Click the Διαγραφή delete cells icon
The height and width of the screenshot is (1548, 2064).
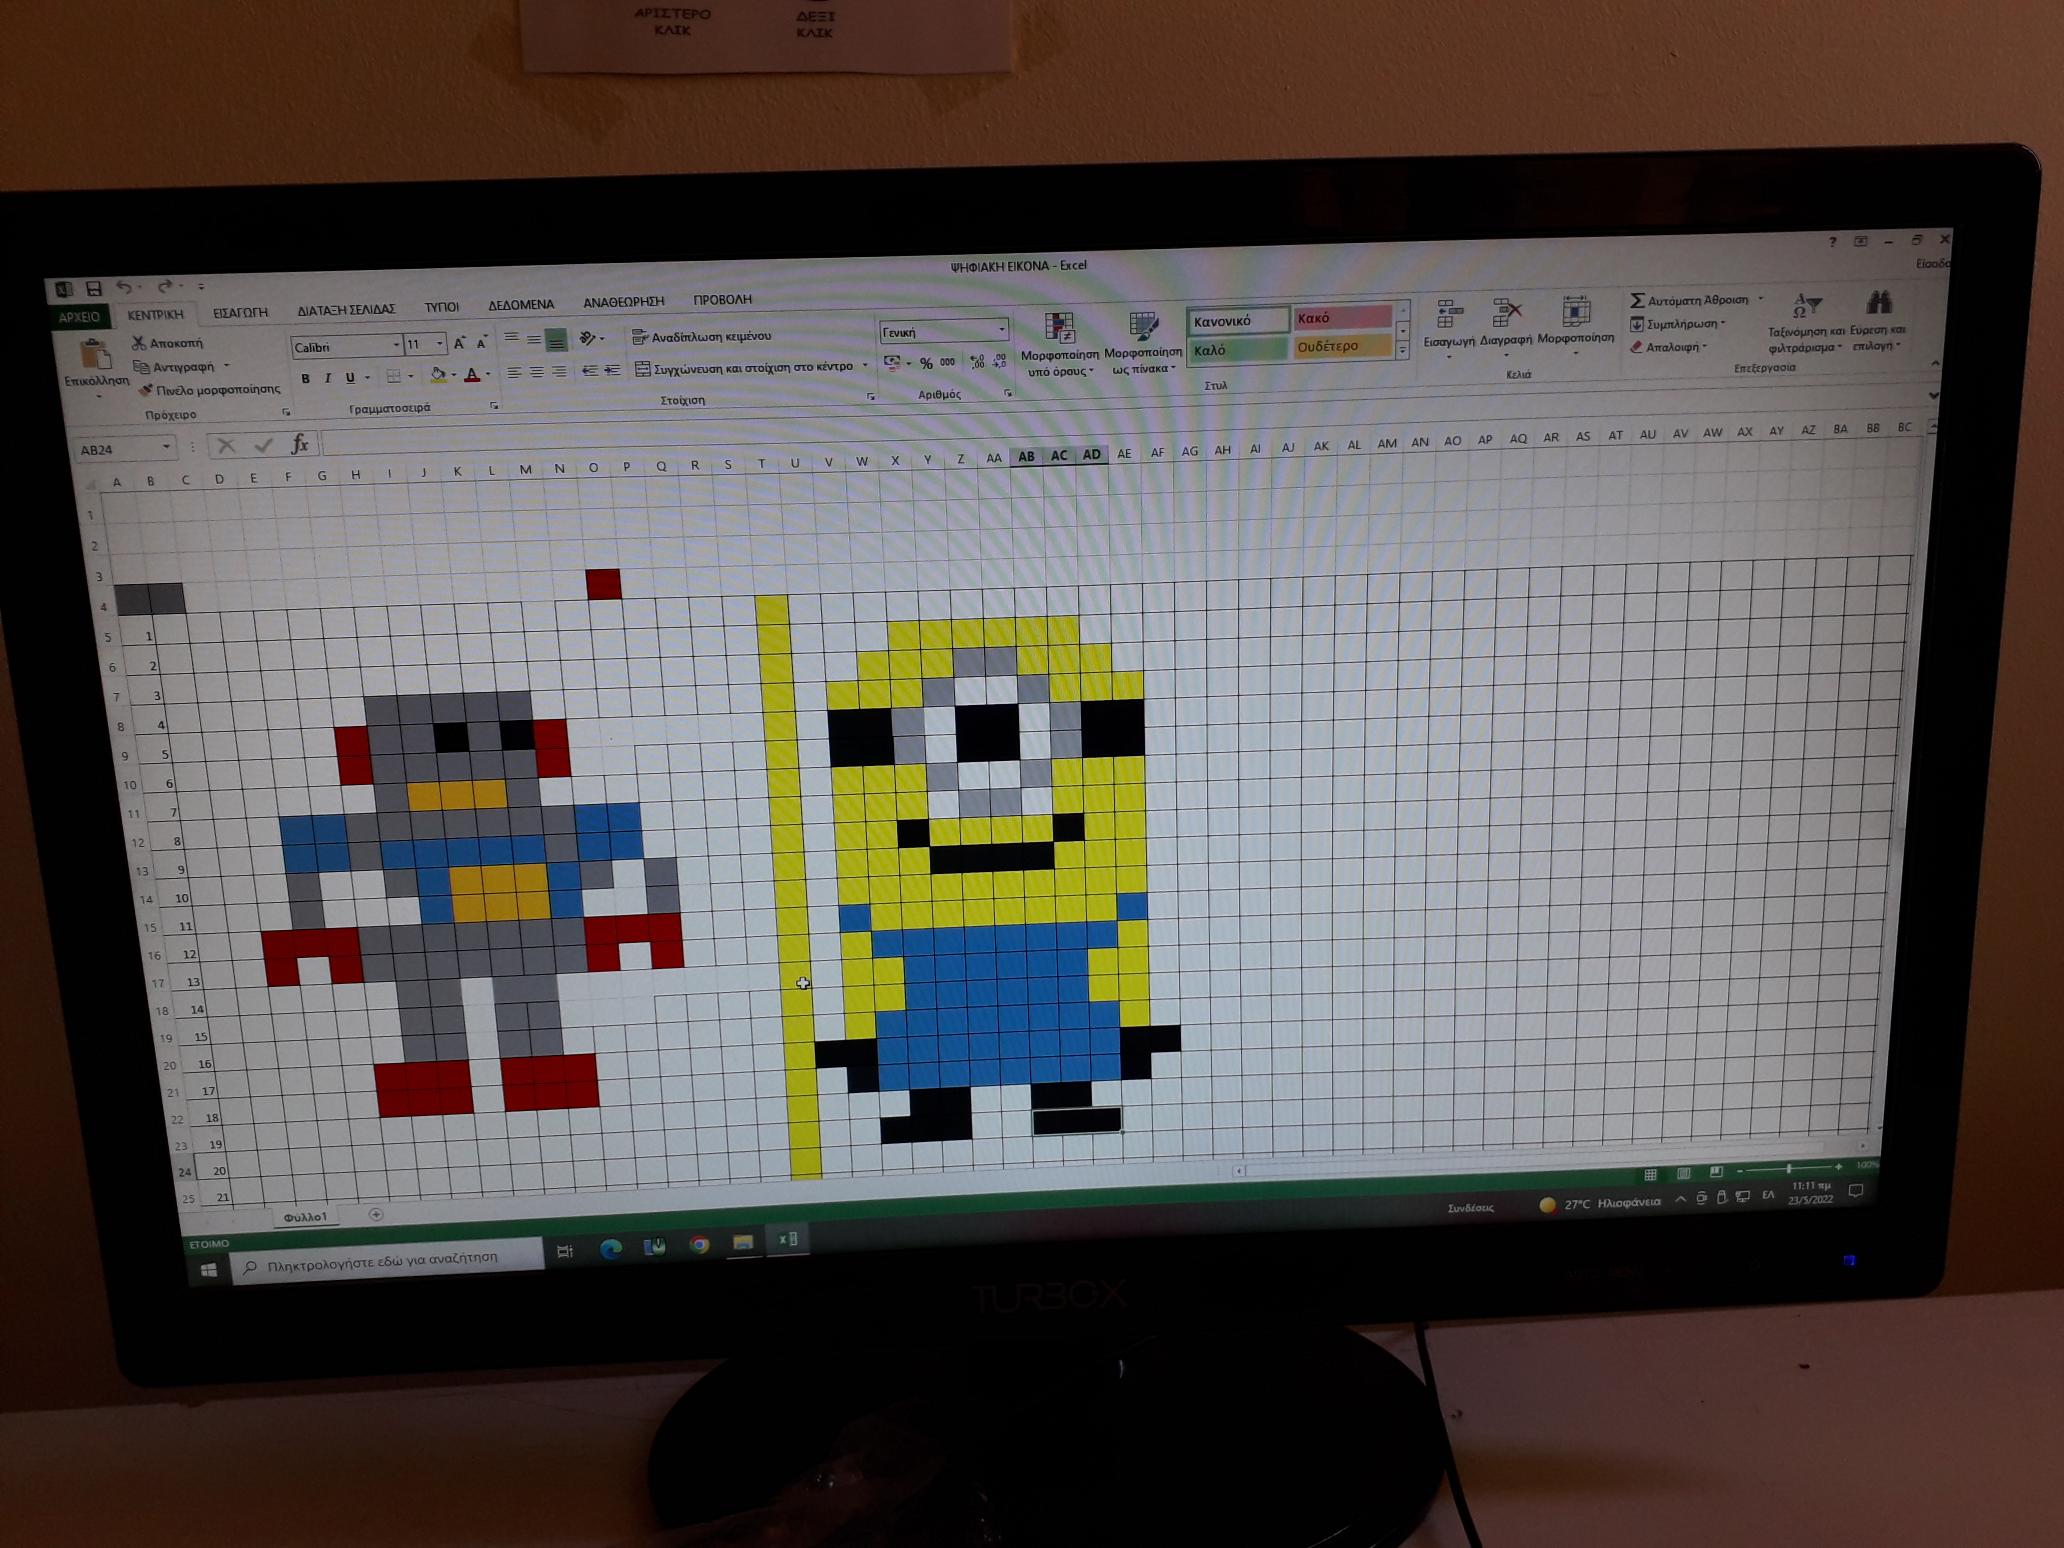click(x=1506, y=313)
